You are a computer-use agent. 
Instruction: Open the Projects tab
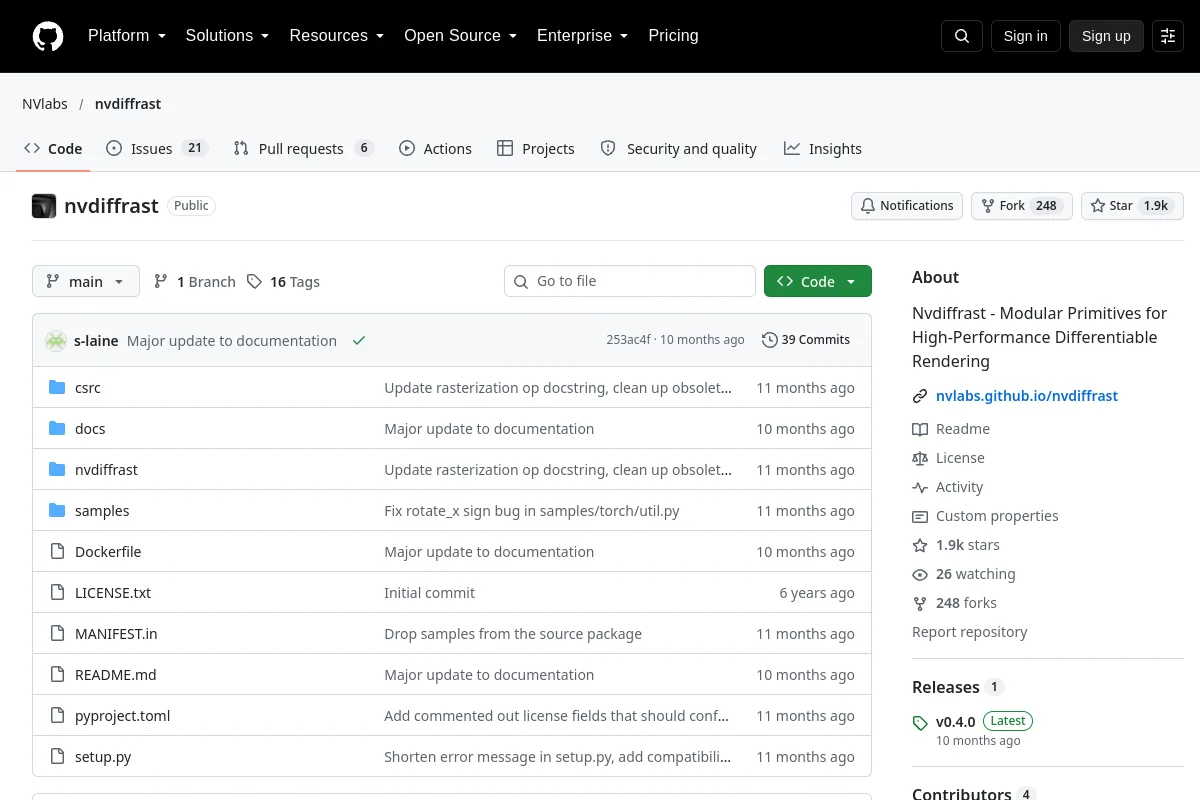tap(536, 148)
